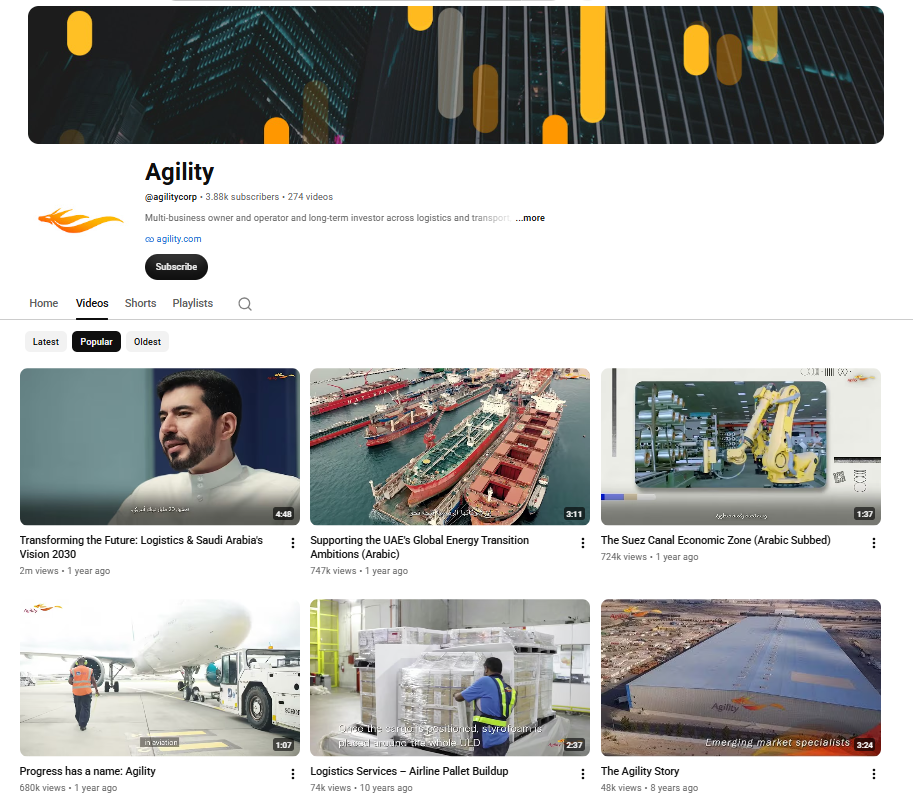Open options menu for Airline Pallet Buildup video
This screenshot has height=804, width=913.
583,774
